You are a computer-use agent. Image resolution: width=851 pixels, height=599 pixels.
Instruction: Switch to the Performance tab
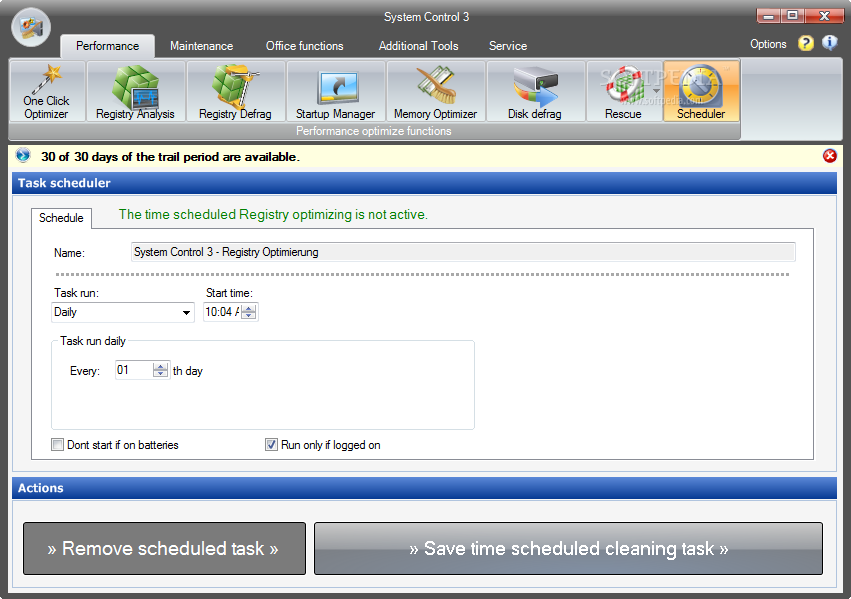click(x=107, y=46)
